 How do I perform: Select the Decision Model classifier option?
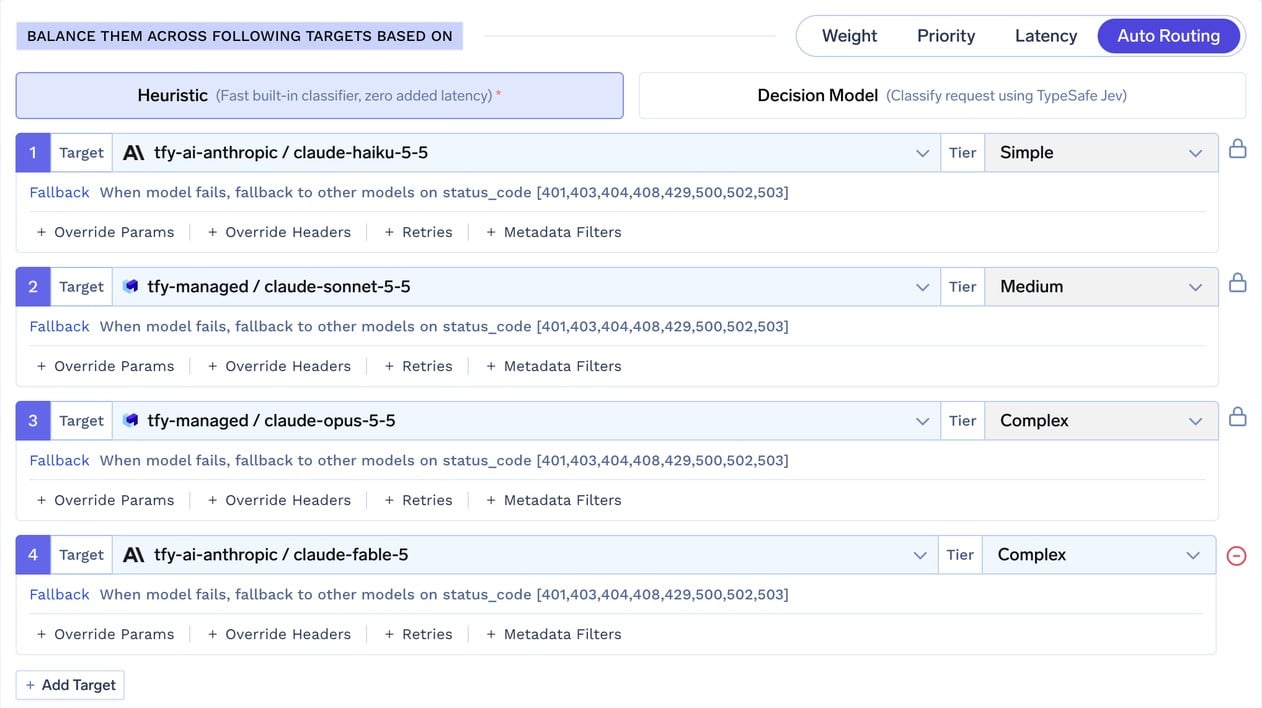[x=942, y=95]
